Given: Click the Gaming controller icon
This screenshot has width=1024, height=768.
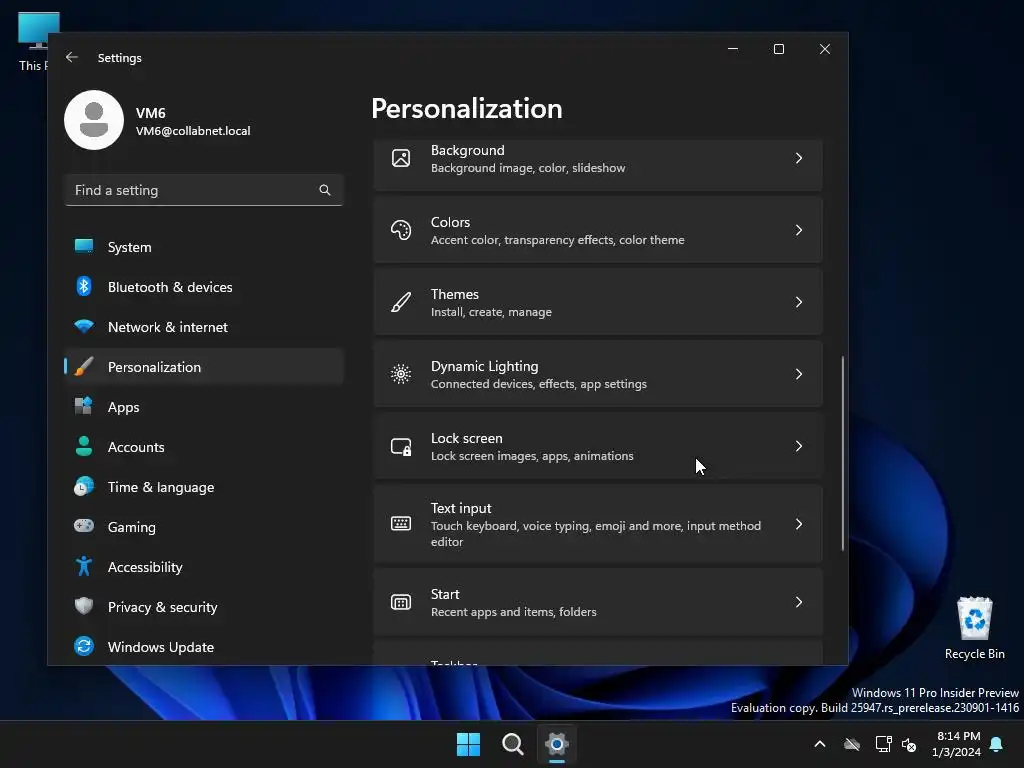Looking at the screenshot, I should [x=84, y=526].
